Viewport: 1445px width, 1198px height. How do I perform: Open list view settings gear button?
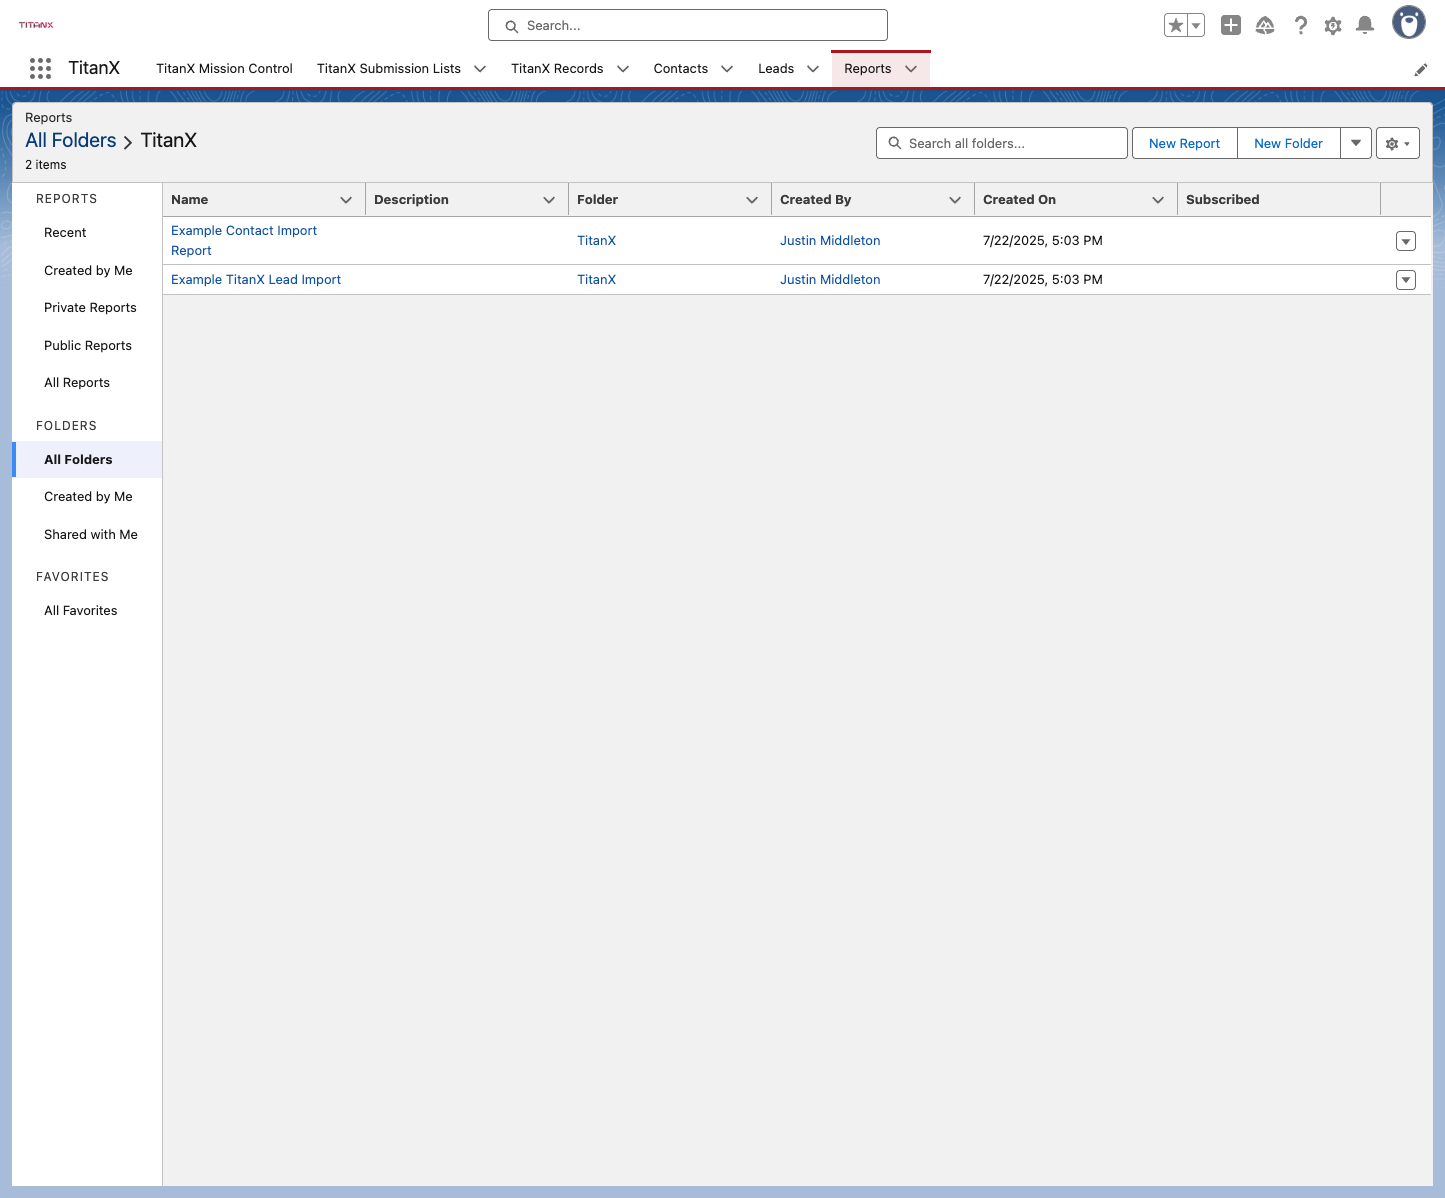[x=1398, y=143]
